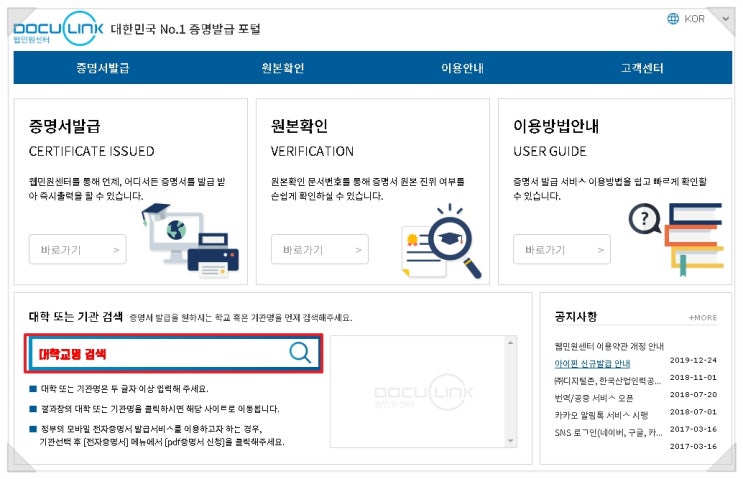Click the date 2019-12-24
Viewport: 743px width, 479px height.
[693, 360]
